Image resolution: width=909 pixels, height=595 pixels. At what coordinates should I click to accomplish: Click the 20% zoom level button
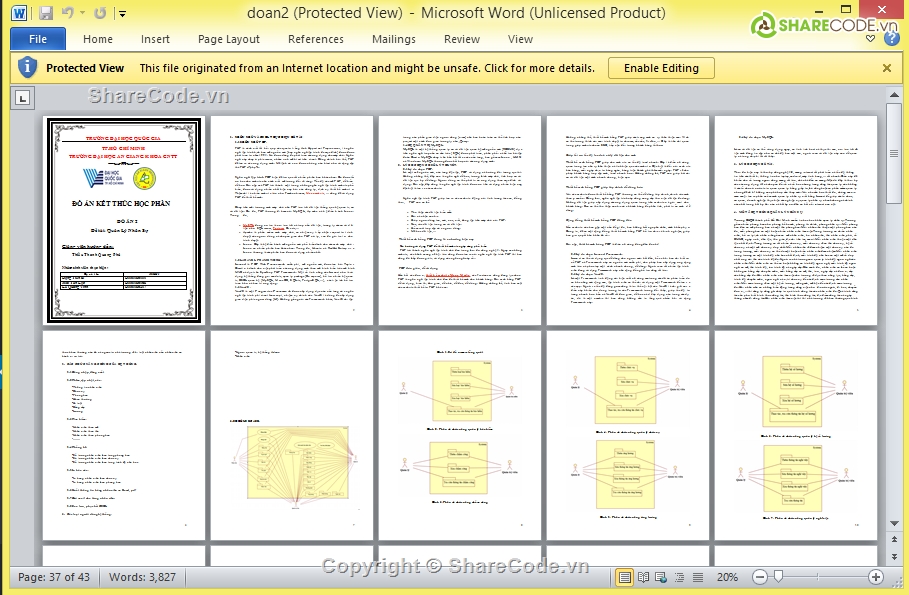(727, 577)
